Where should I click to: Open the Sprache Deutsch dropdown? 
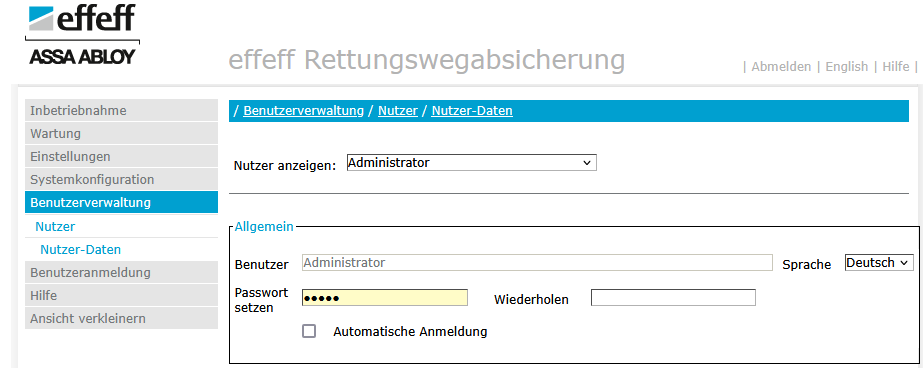(x=879, y=263)
